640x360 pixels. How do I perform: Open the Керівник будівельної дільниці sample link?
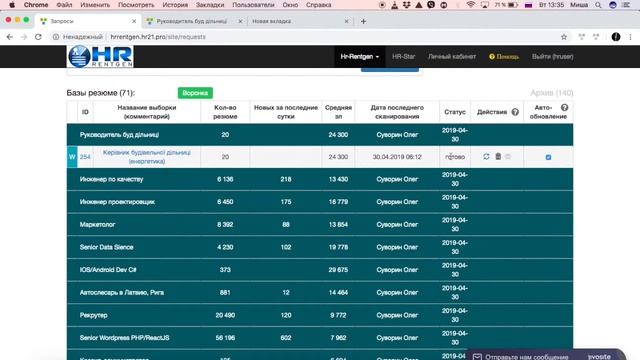147,157
